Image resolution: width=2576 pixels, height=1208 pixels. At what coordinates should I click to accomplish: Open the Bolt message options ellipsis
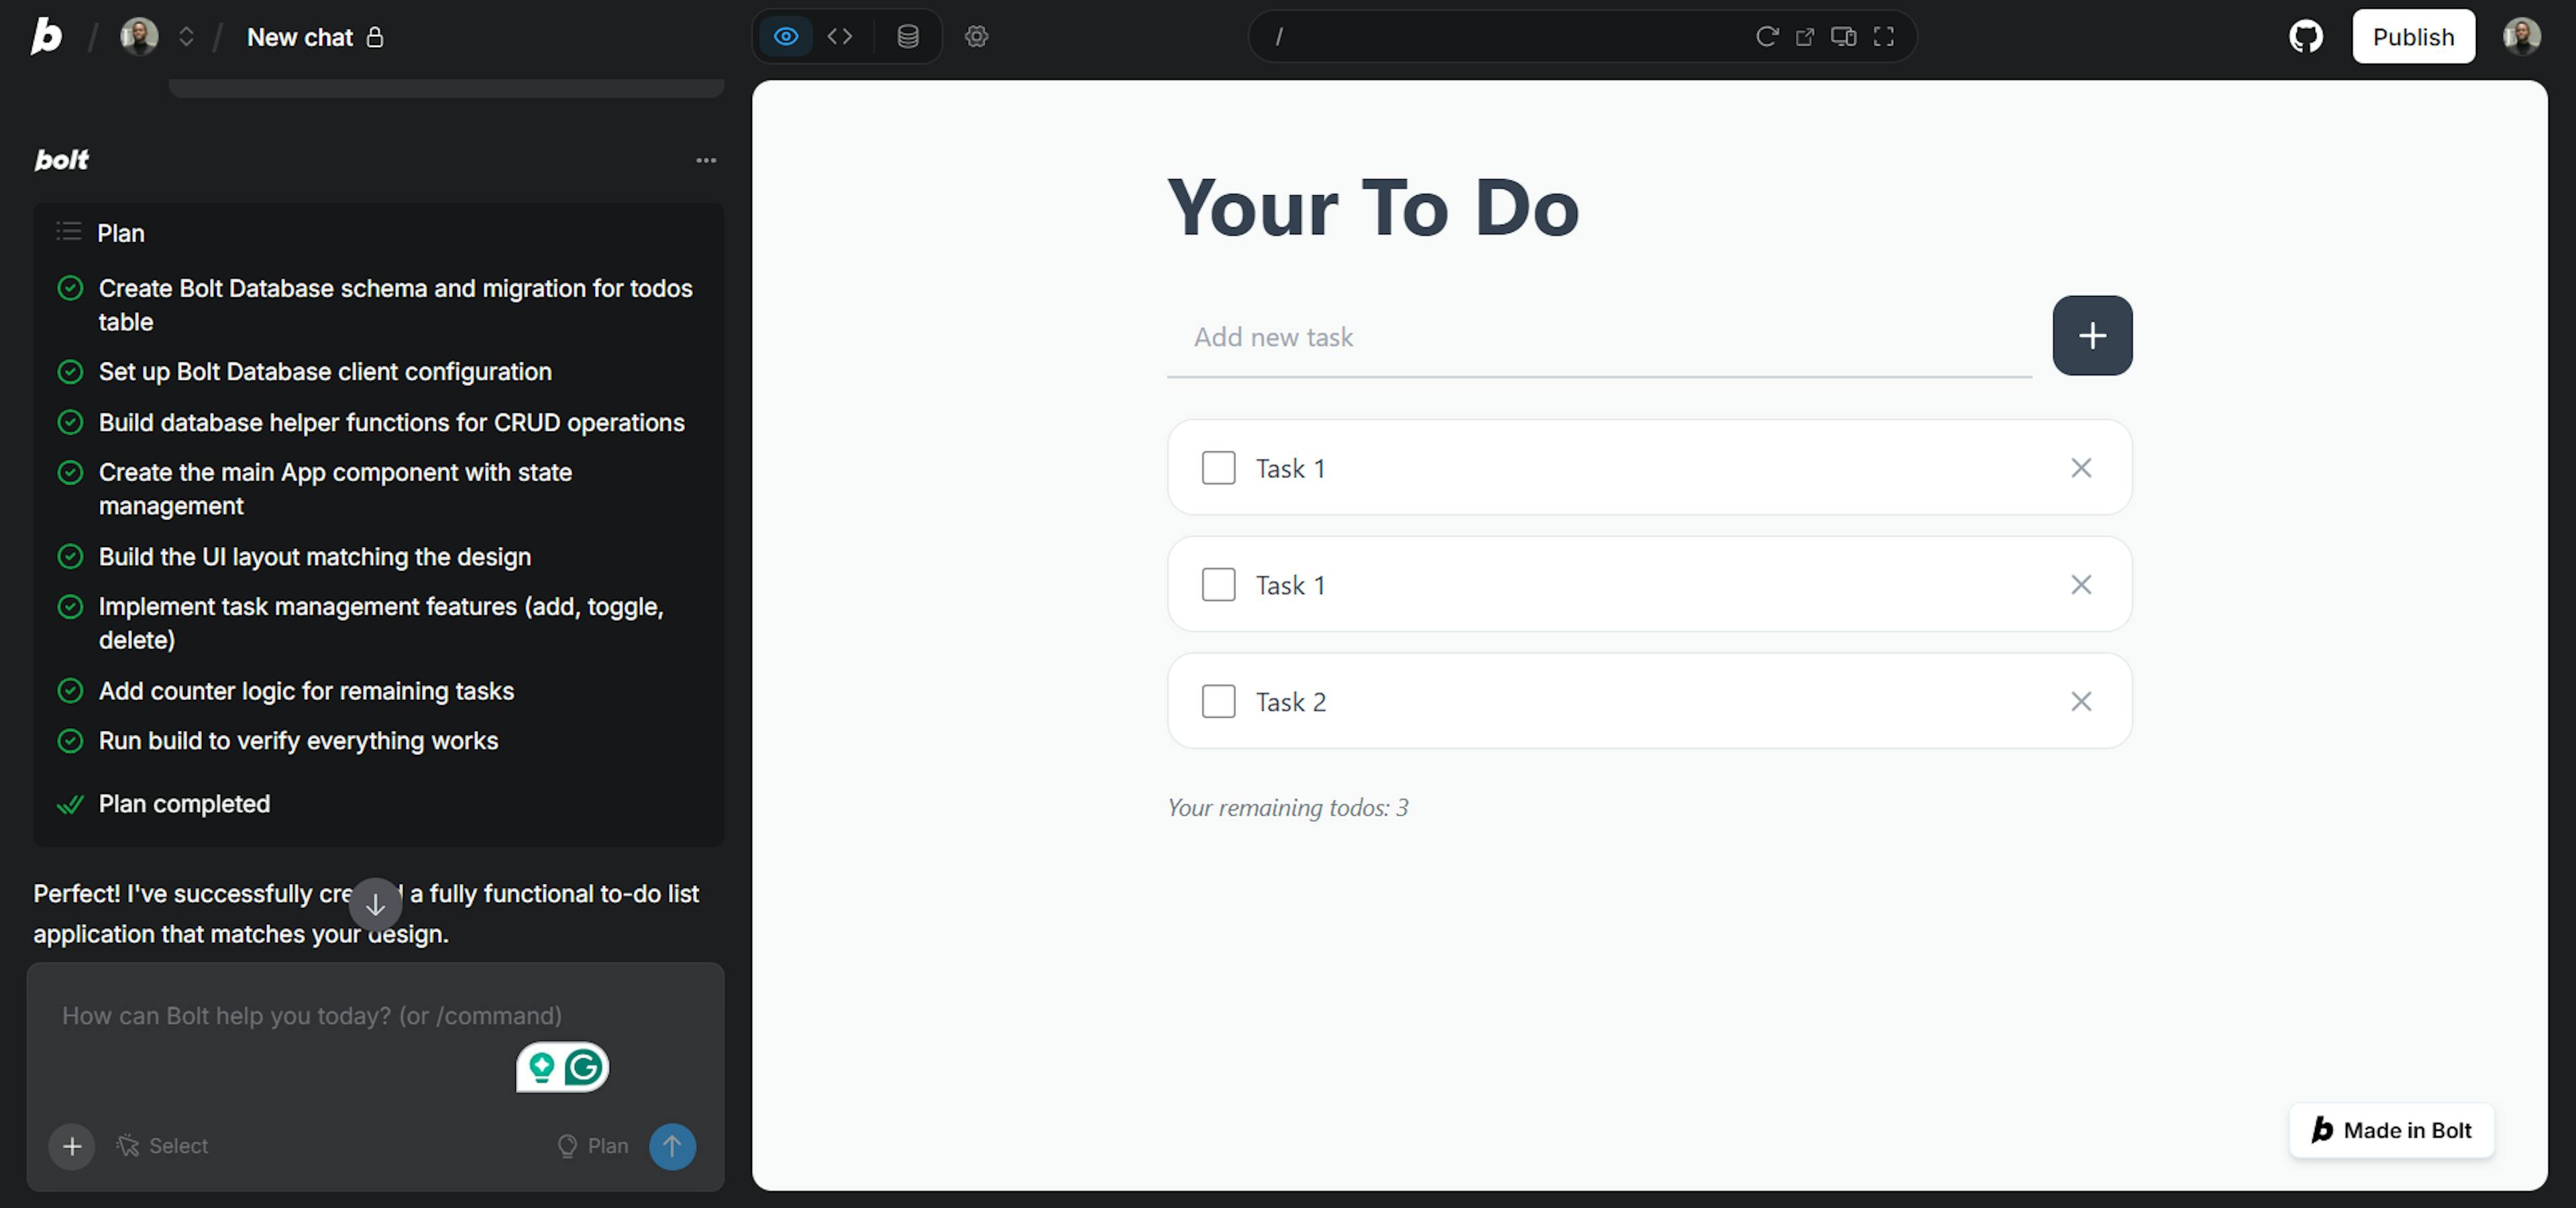(x=706, y=160)
